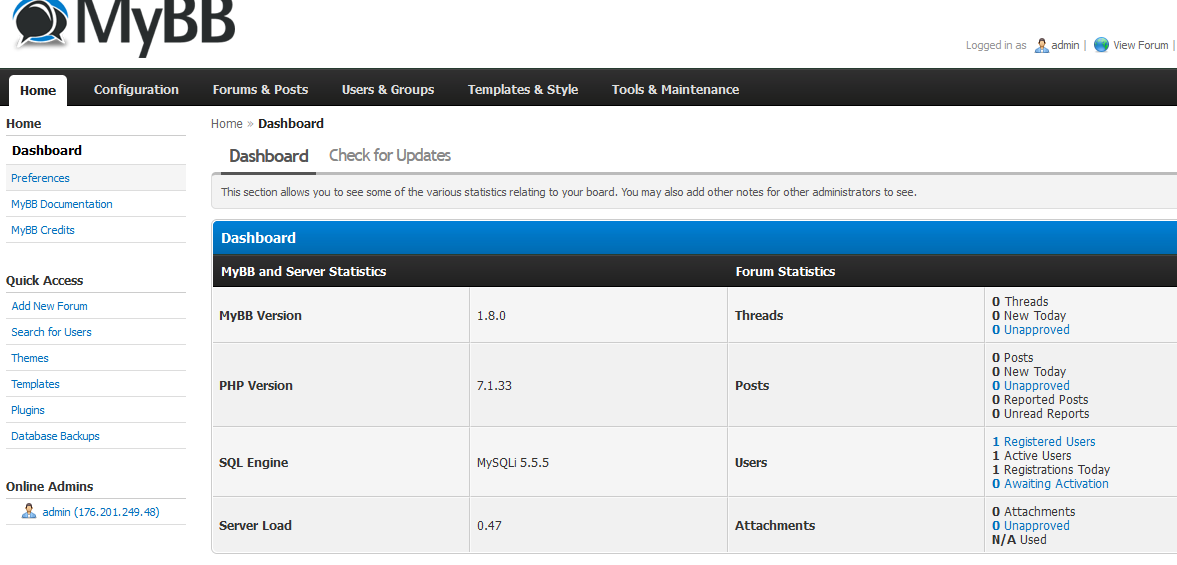Click the admin username link in header
Image resolution: width=1177 pixels, height=565 pixels.
tap(1065, 45)
